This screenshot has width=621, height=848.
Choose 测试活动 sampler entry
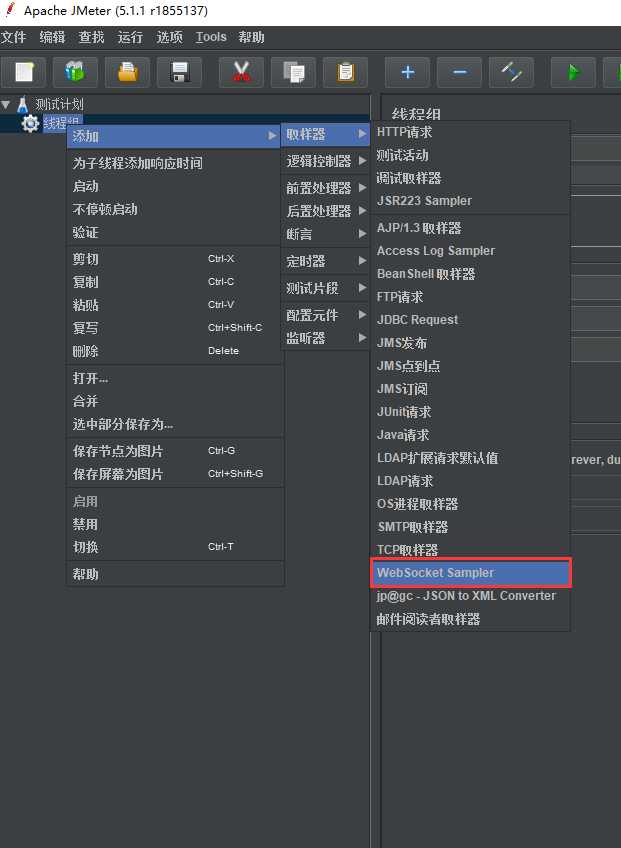coord(471,155)
